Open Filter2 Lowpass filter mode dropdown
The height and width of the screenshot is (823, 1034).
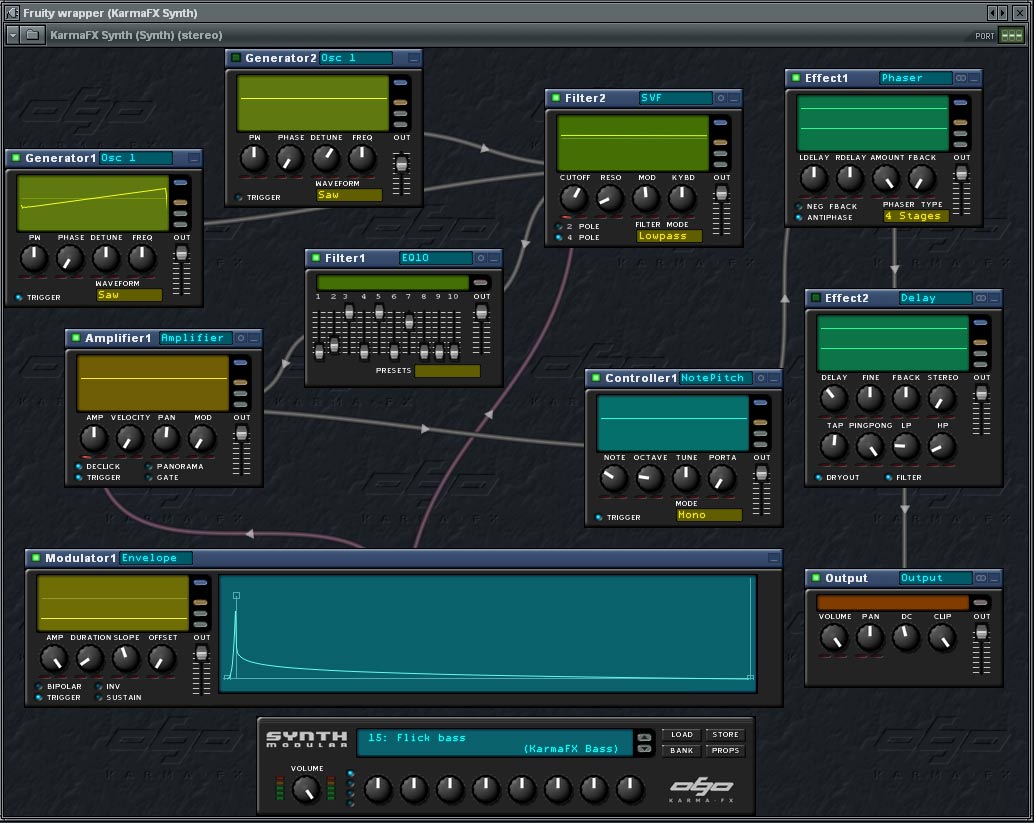click(669, 236)
